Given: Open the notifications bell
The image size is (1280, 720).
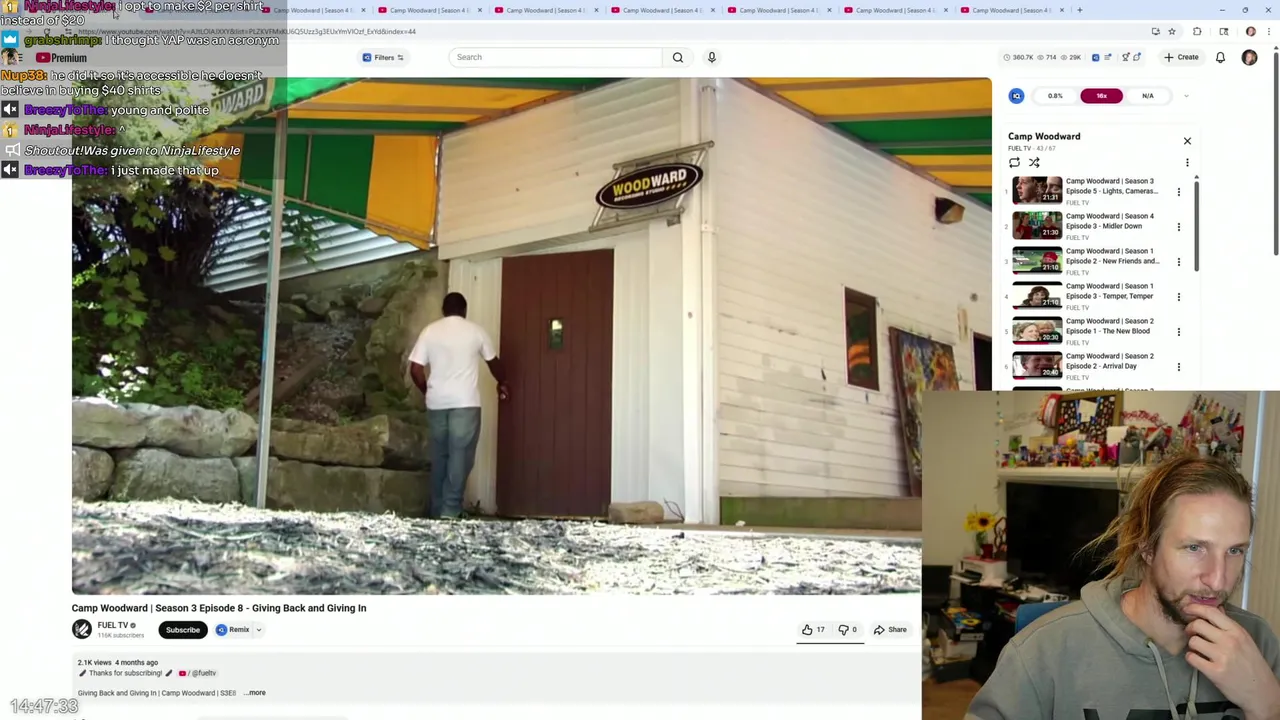Looking at the screenshot, I should pyautogui.click(x=1220, y=57).
